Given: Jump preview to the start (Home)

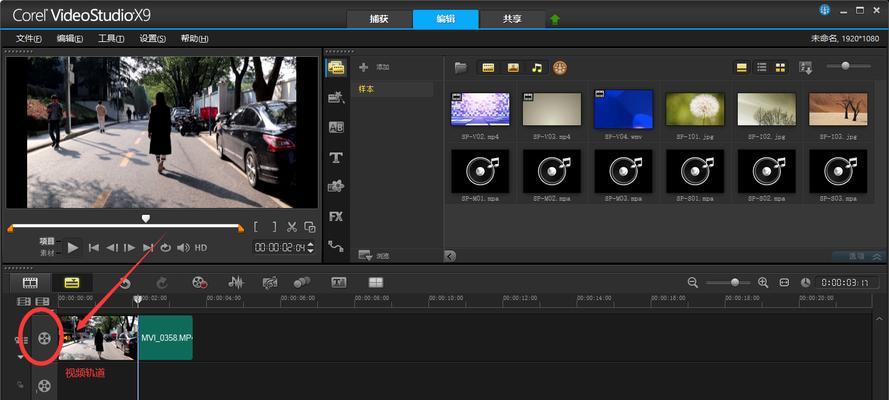Looking at the screenshot, I should tap(94, 248).
